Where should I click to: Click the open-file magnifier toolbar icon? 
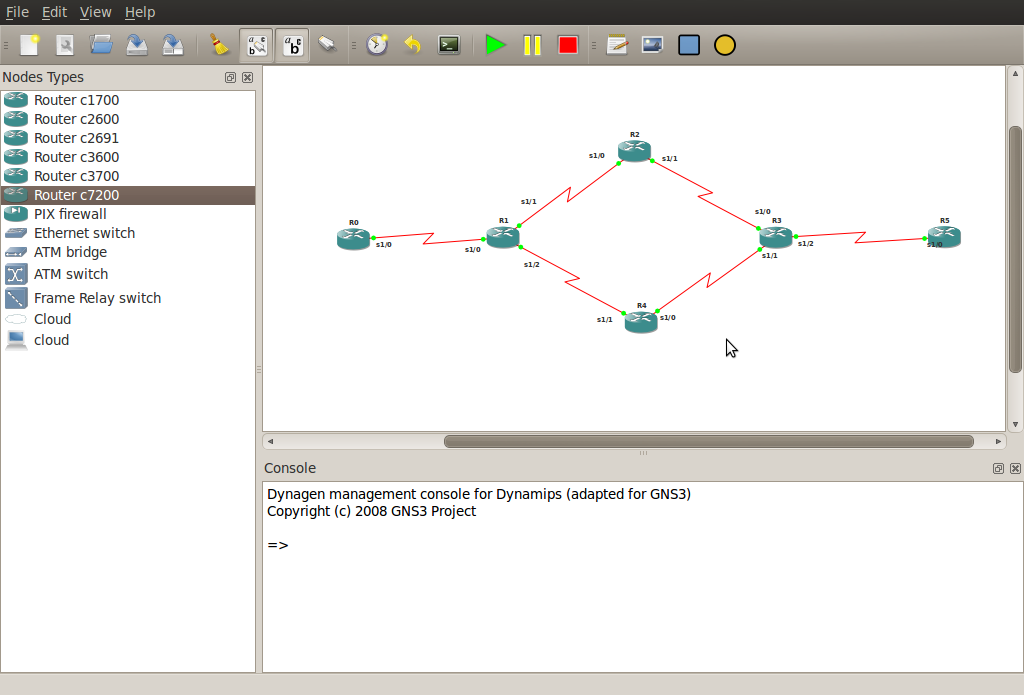pos(65,45)
